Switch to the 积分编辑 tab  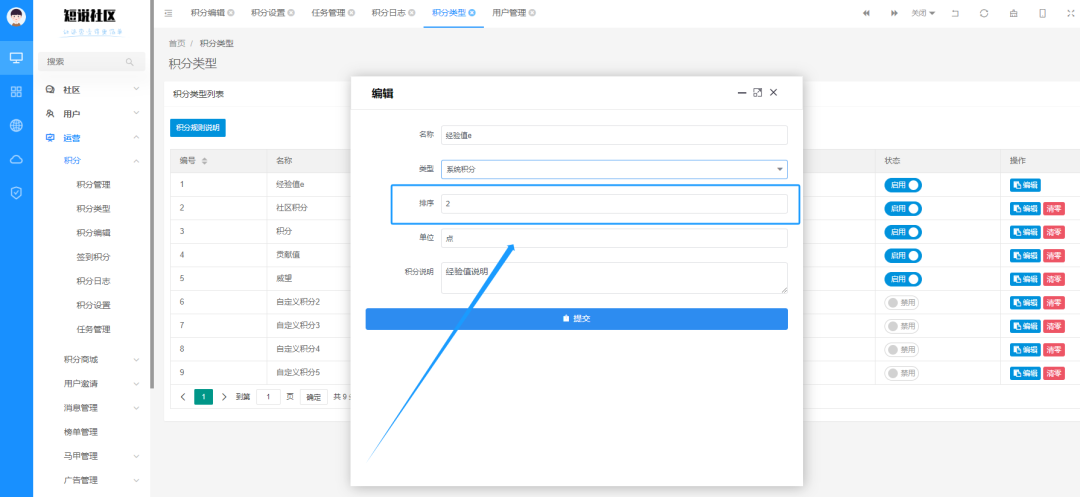[207, 13]
